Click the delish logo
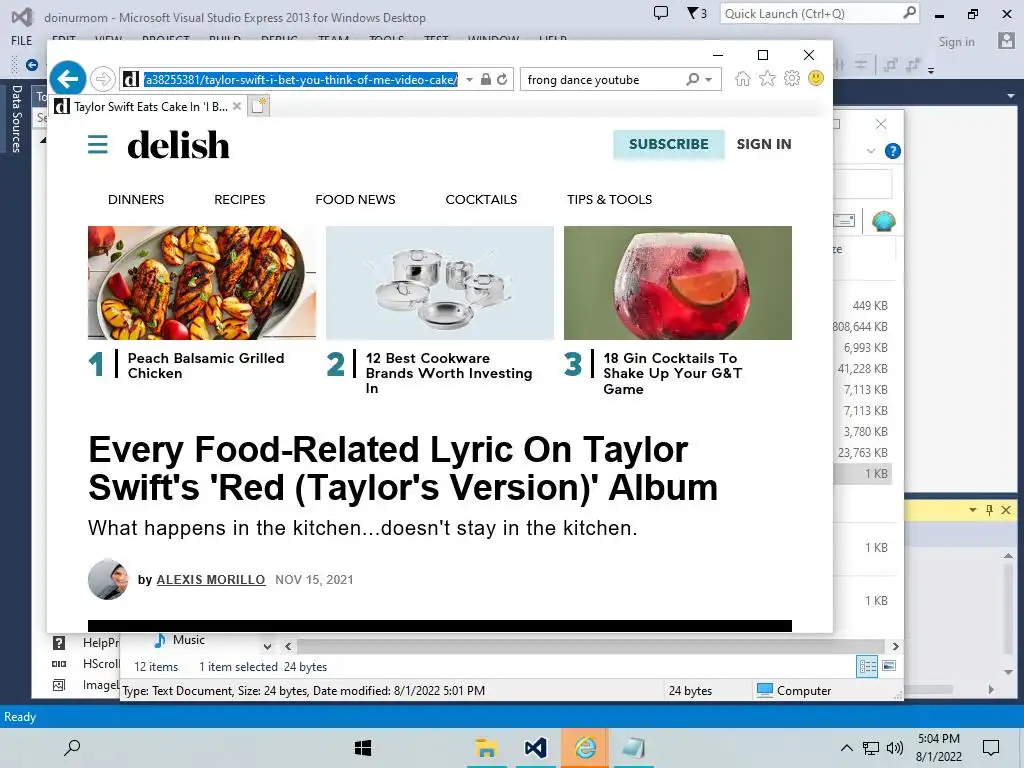This screenshot has height=768, width=1024. (178, 144)
